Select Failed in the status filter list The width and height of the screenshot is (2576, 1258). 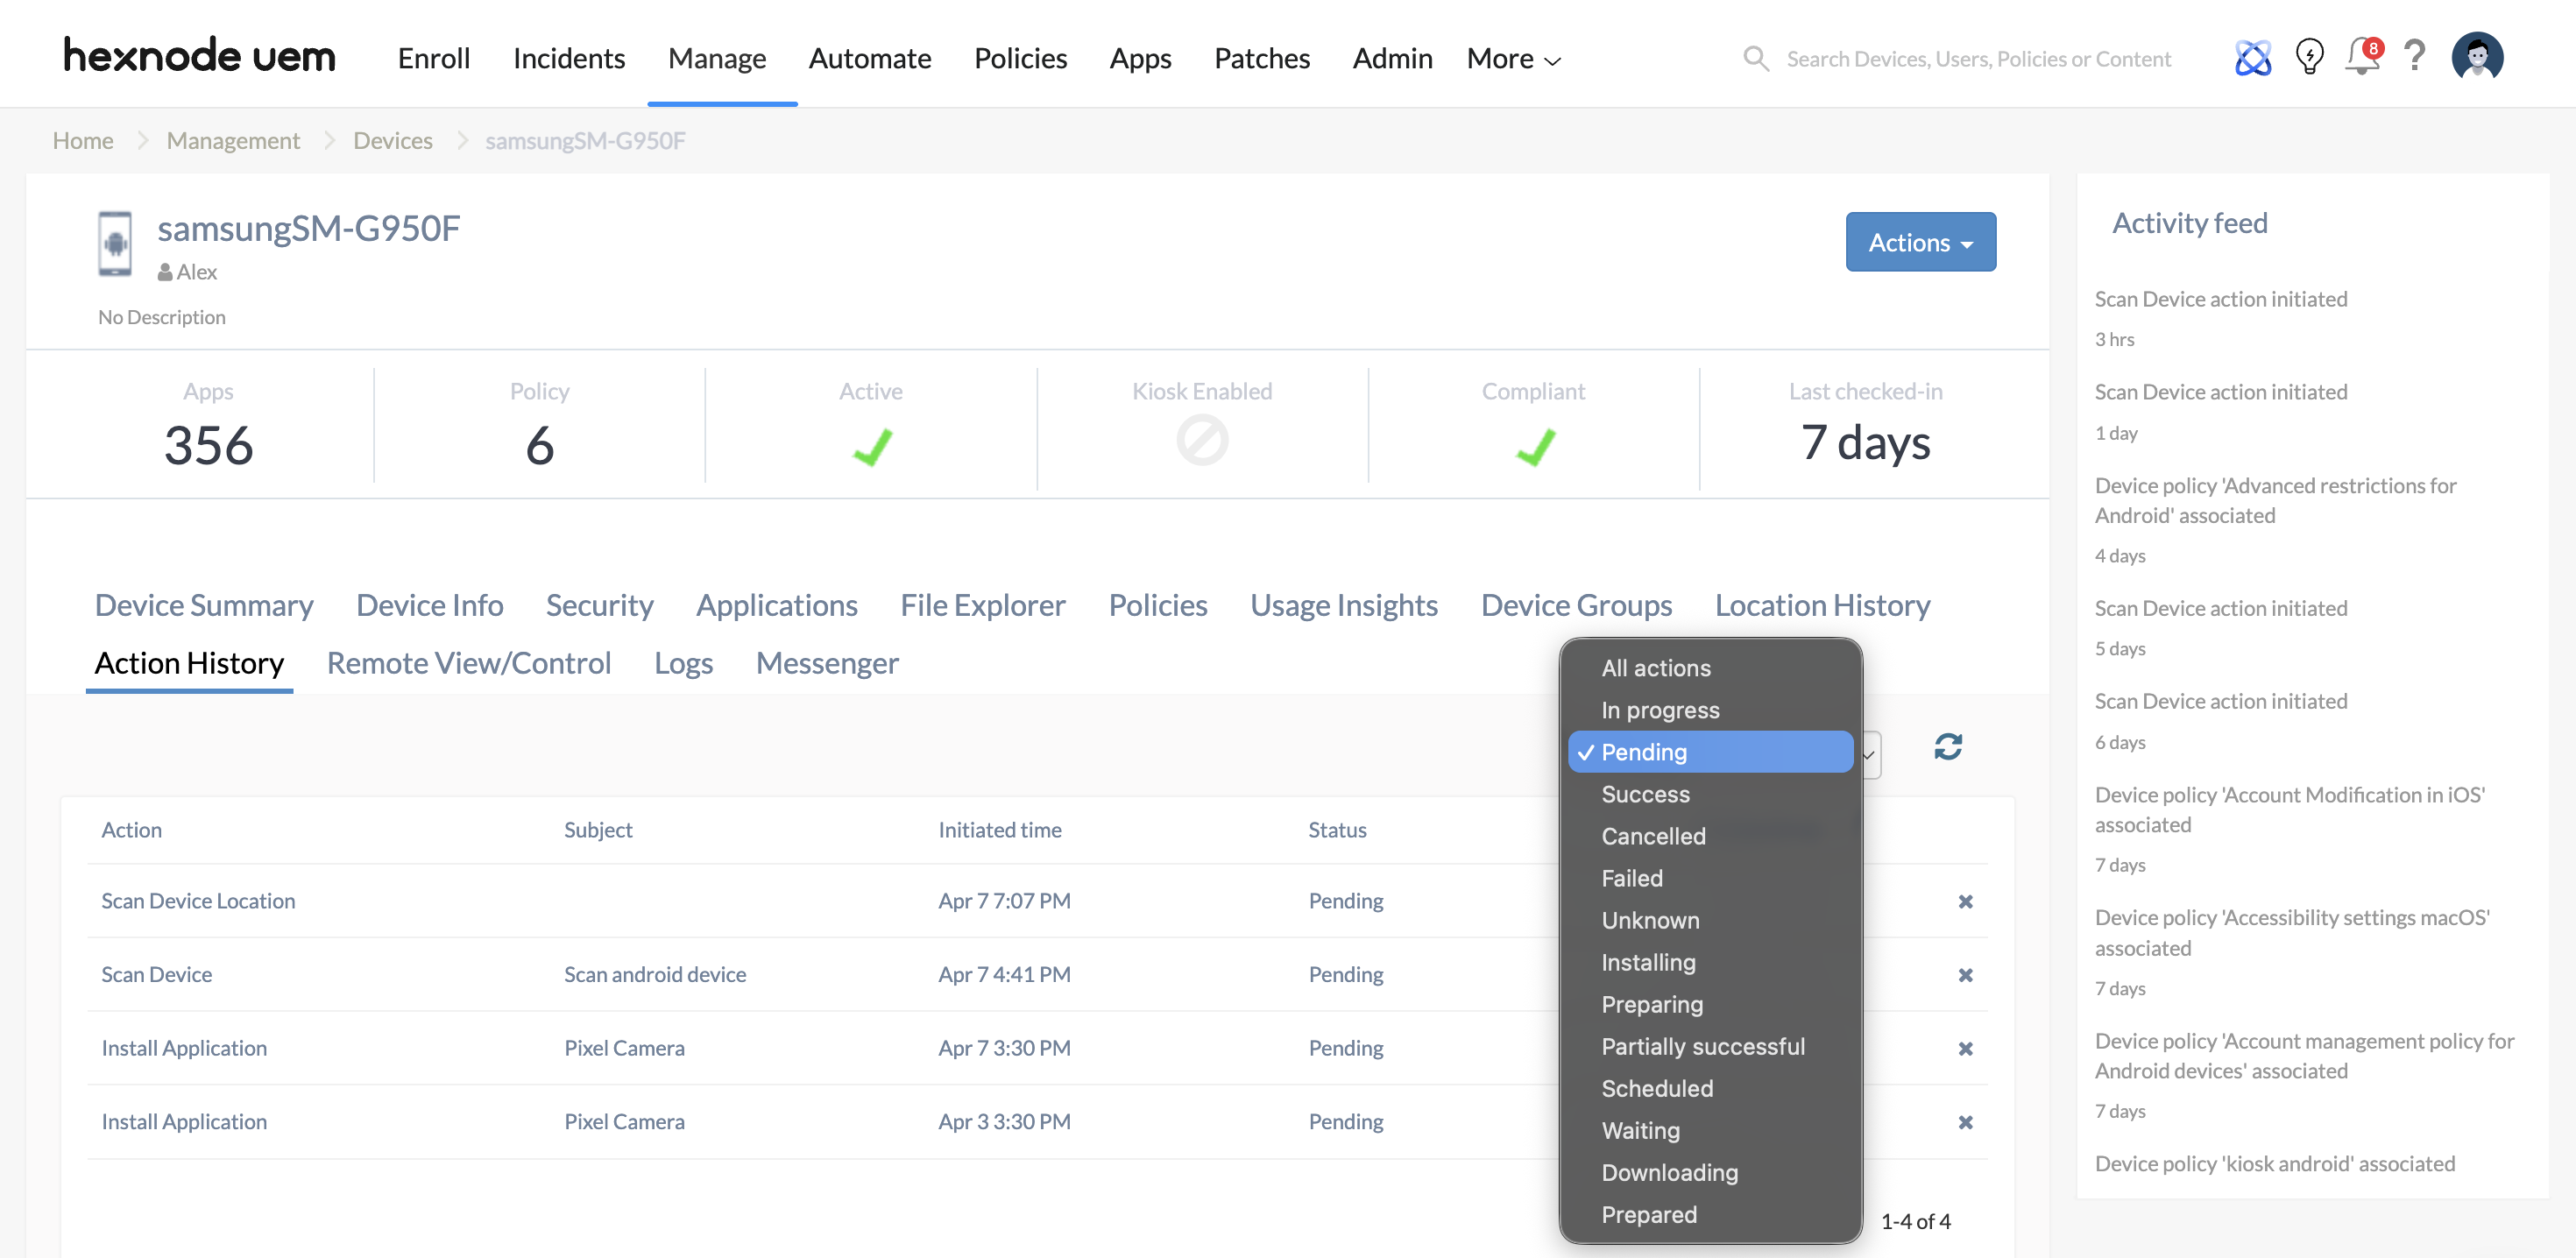coord(1632,878)
